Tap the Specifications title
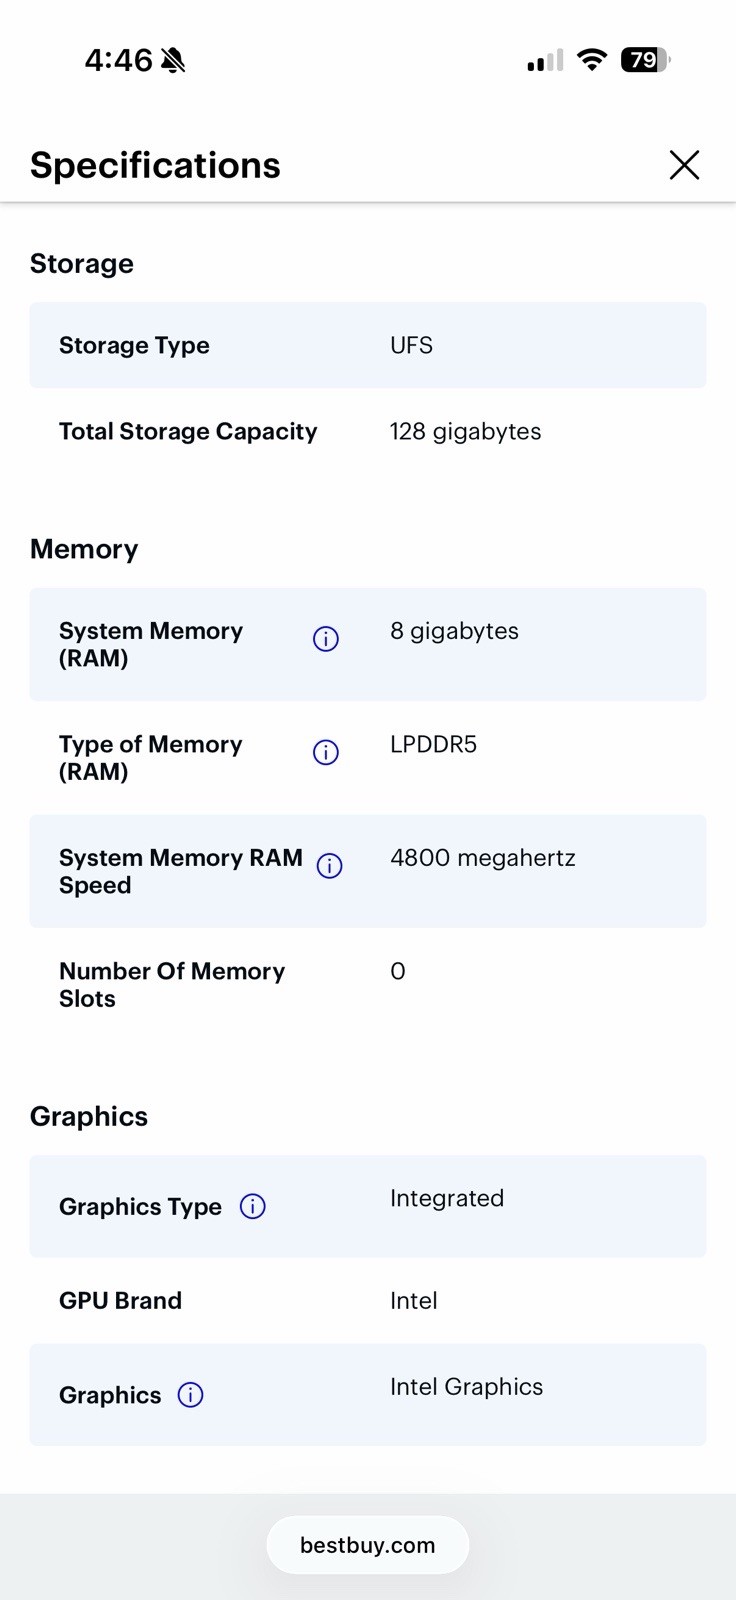The image size is (736, 1600). (x=155, y=165)
